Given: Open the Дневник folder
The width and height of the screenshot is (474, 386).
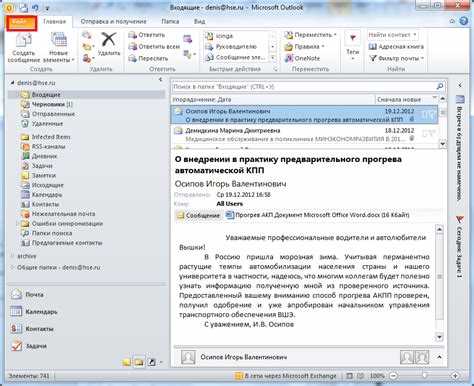Looking at the screenshot, I should coord(39,156).
